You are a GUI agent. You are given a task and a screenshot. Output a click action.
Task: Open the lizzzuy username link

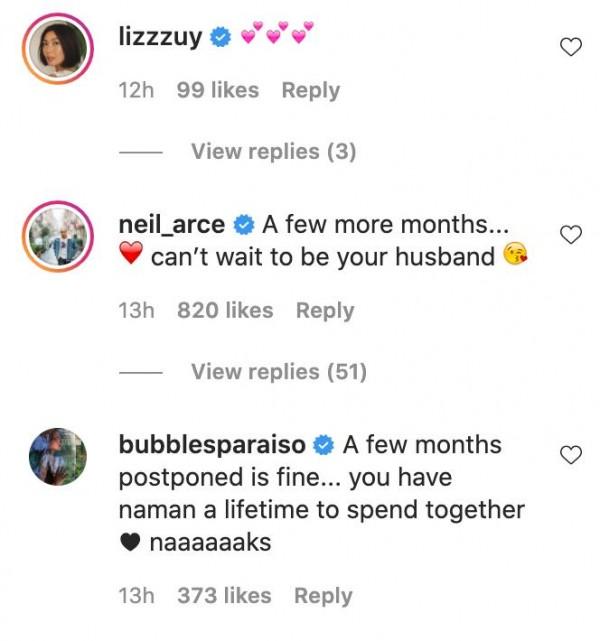pyautogui.click(x=160, y=39)
